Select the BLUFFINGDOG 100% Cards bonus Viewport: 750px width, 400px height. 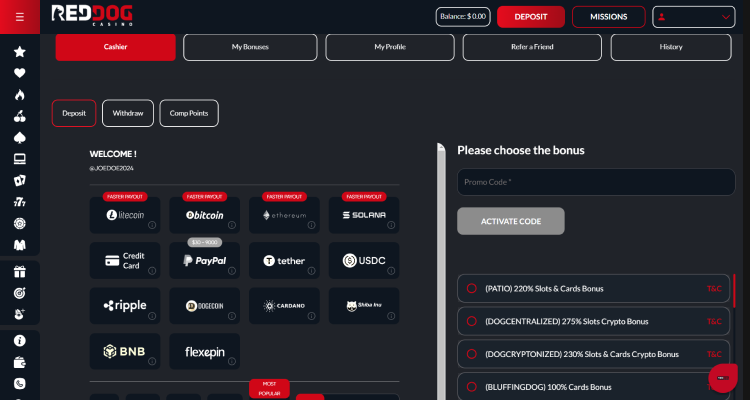[x=472, y=387]
